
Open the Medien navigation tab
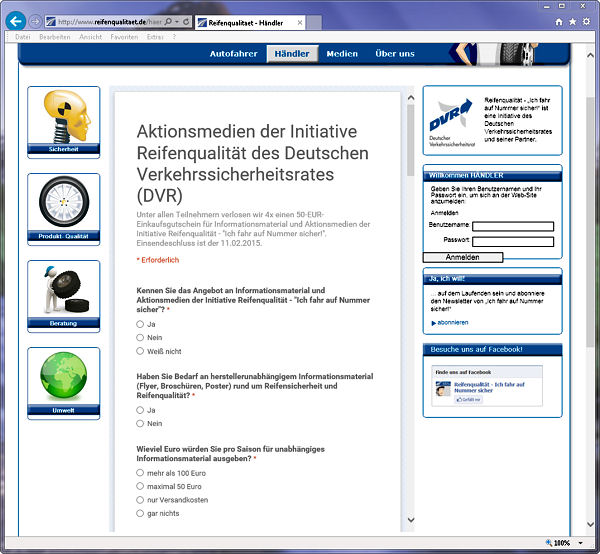342,54
